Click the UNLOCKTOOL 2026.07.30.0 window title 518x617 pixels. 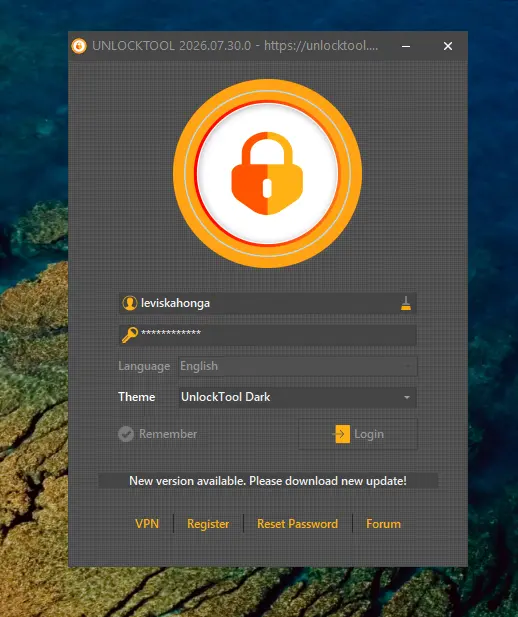pos(235,46)
